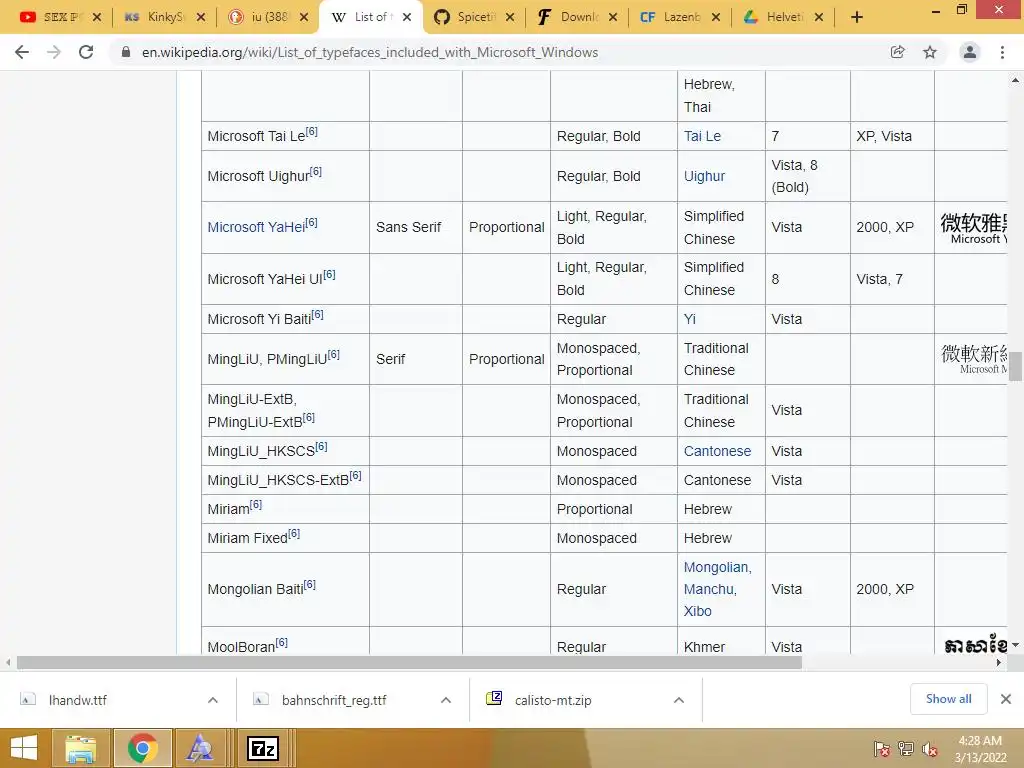
Task: Close the YouTube tab
Action: tap(97, 17)
